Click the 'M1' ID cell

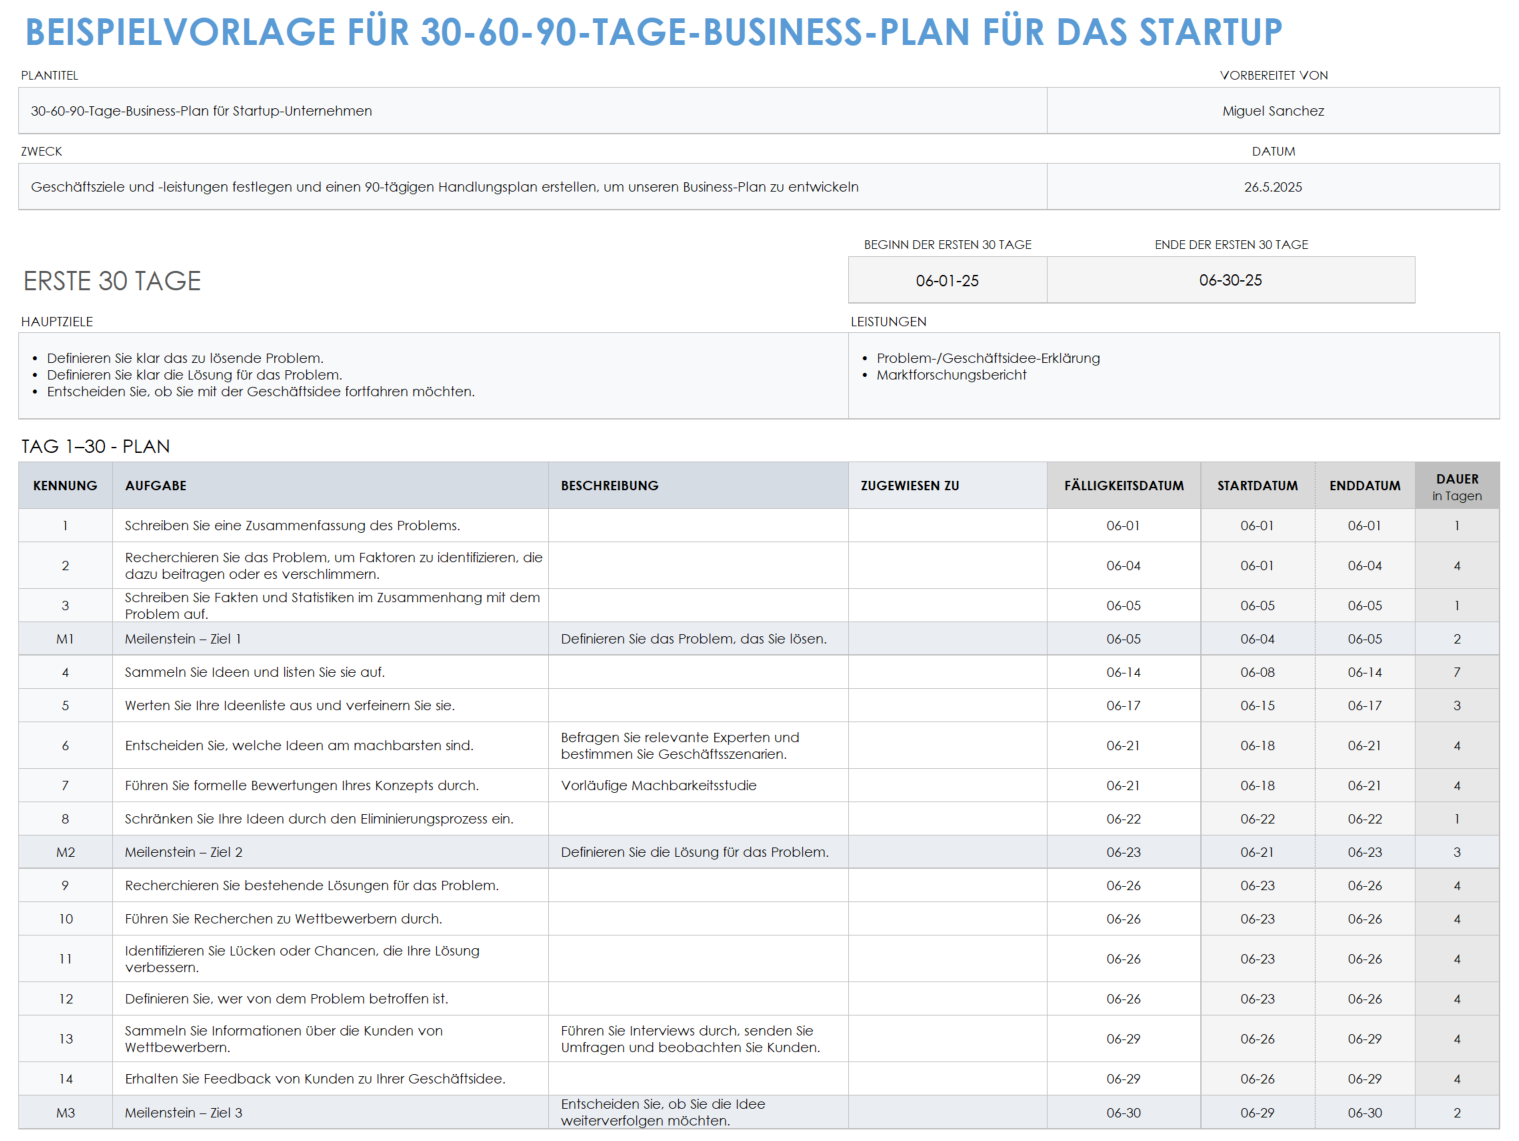(65, 638)
